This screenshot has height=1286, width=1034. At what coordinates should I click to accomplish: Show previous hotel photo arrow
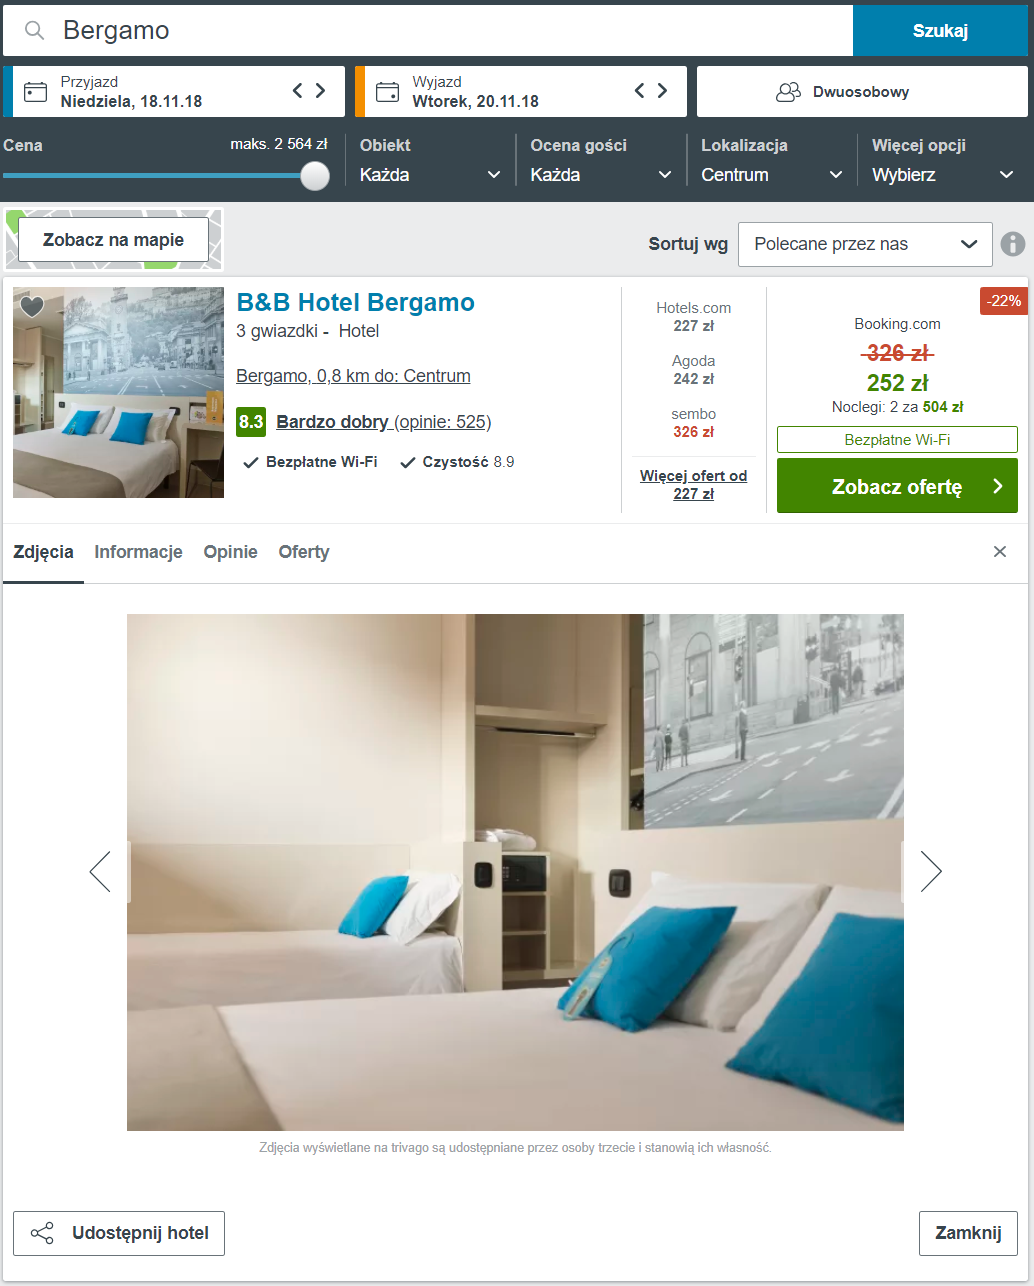point(100,871)
